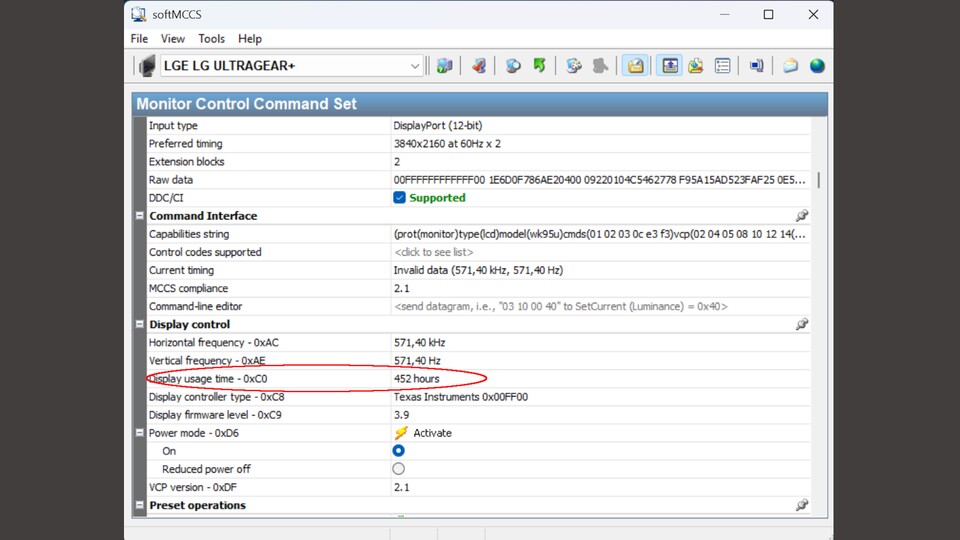Collapse the Display control section
The height and width of the screenshot is (540, 960).
pyautogui.click(x=140, y=324)
